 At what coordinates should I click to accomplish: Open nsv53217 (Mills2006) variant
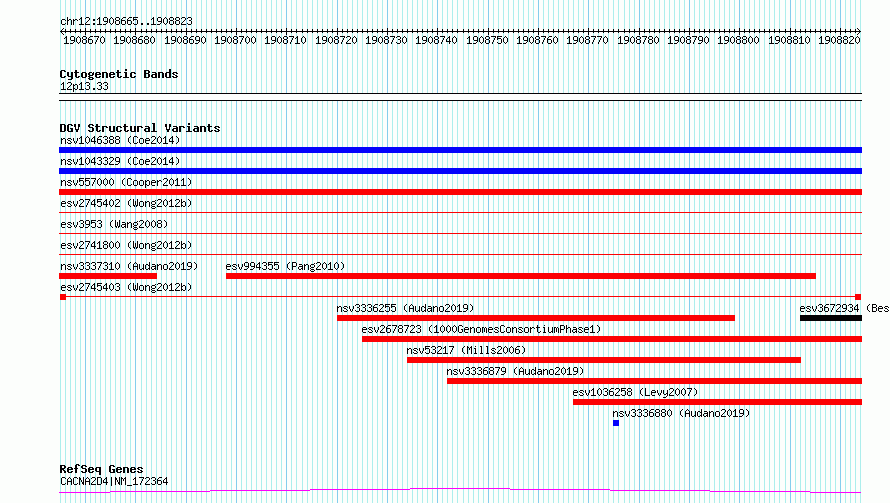[466, 350]
